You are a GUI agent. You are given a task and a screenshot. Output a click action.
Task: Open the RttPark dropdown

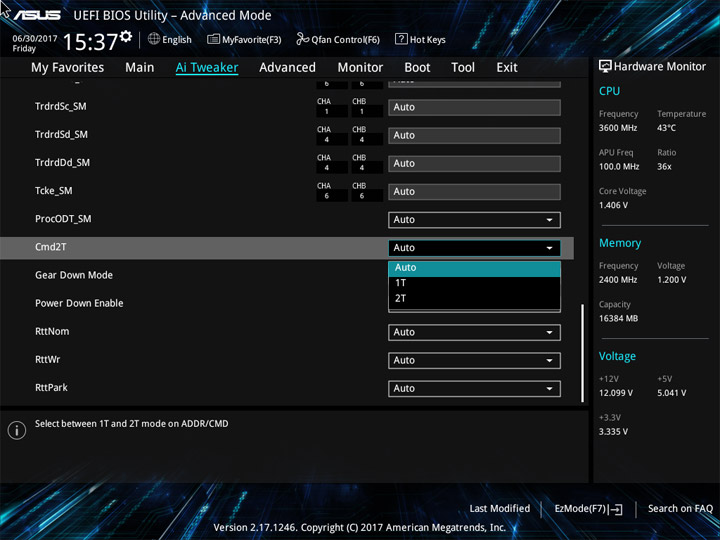pyautogui.click(x=474, y=388)
